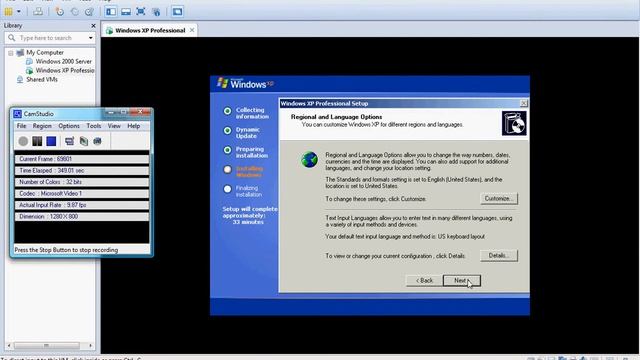The height and width of the screenshot is (360, 640).
Task: Click the VMware power state icon in toolbar
Action: coord(9,11)
